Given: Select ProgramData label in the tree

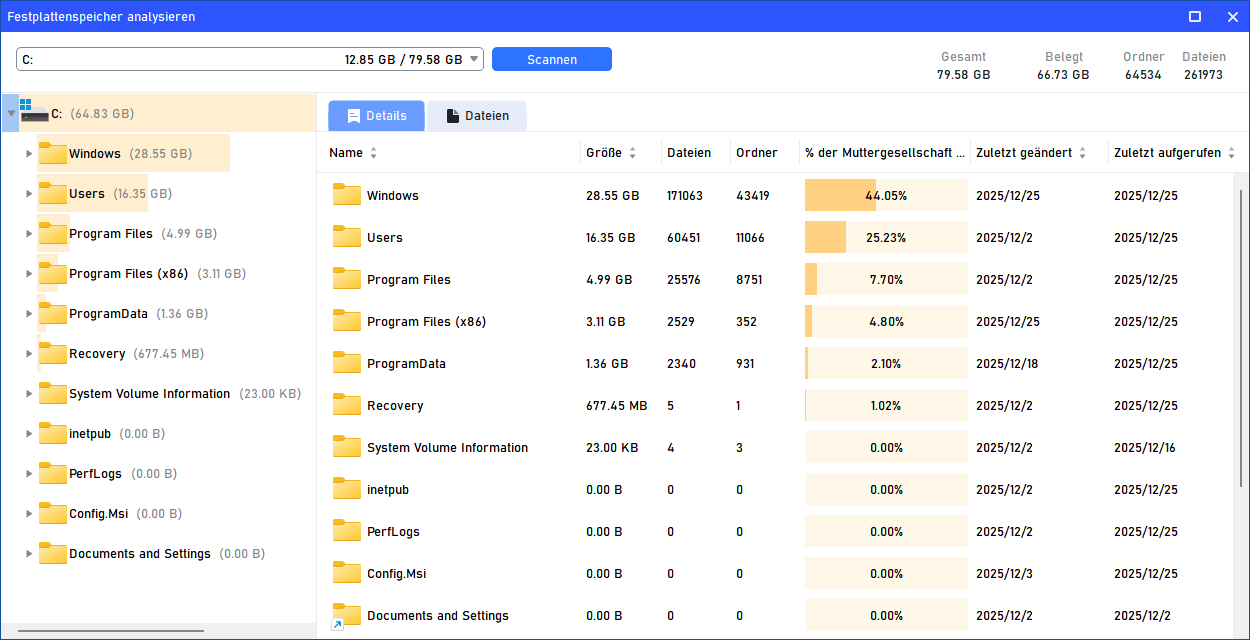Looking at the screenshot, I should (x=108, y=314).
